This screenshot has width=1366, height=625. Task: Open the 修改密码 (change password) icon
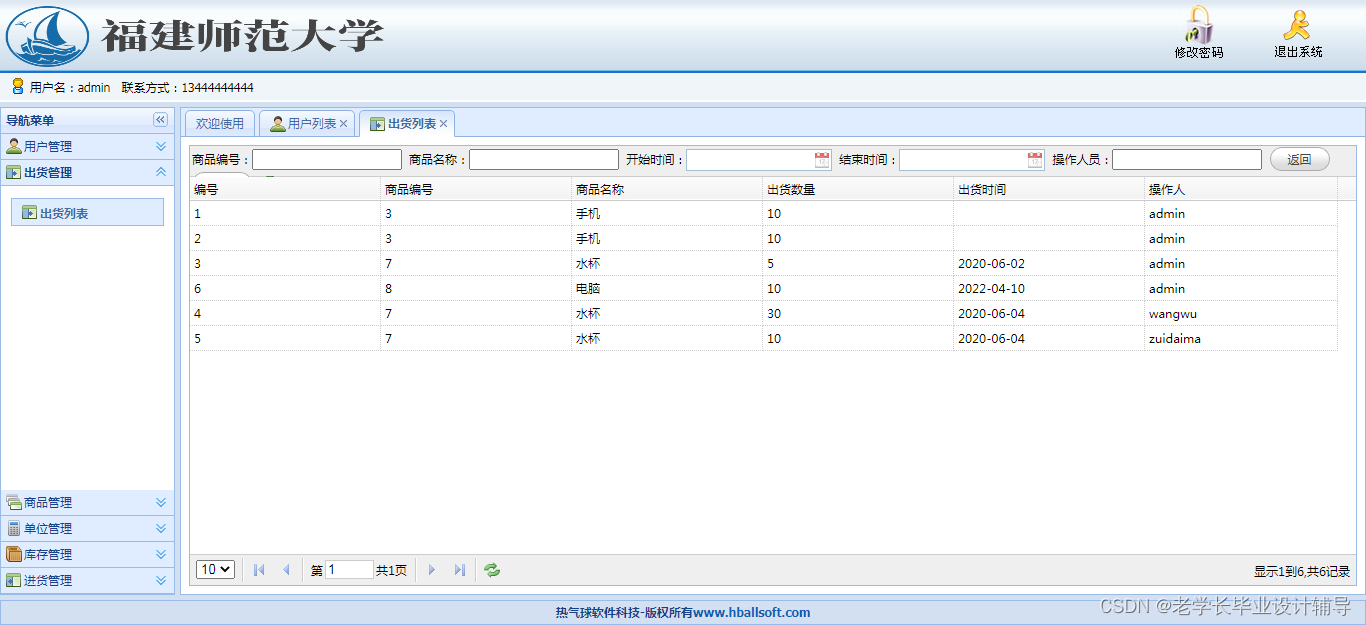point(1197,31)
